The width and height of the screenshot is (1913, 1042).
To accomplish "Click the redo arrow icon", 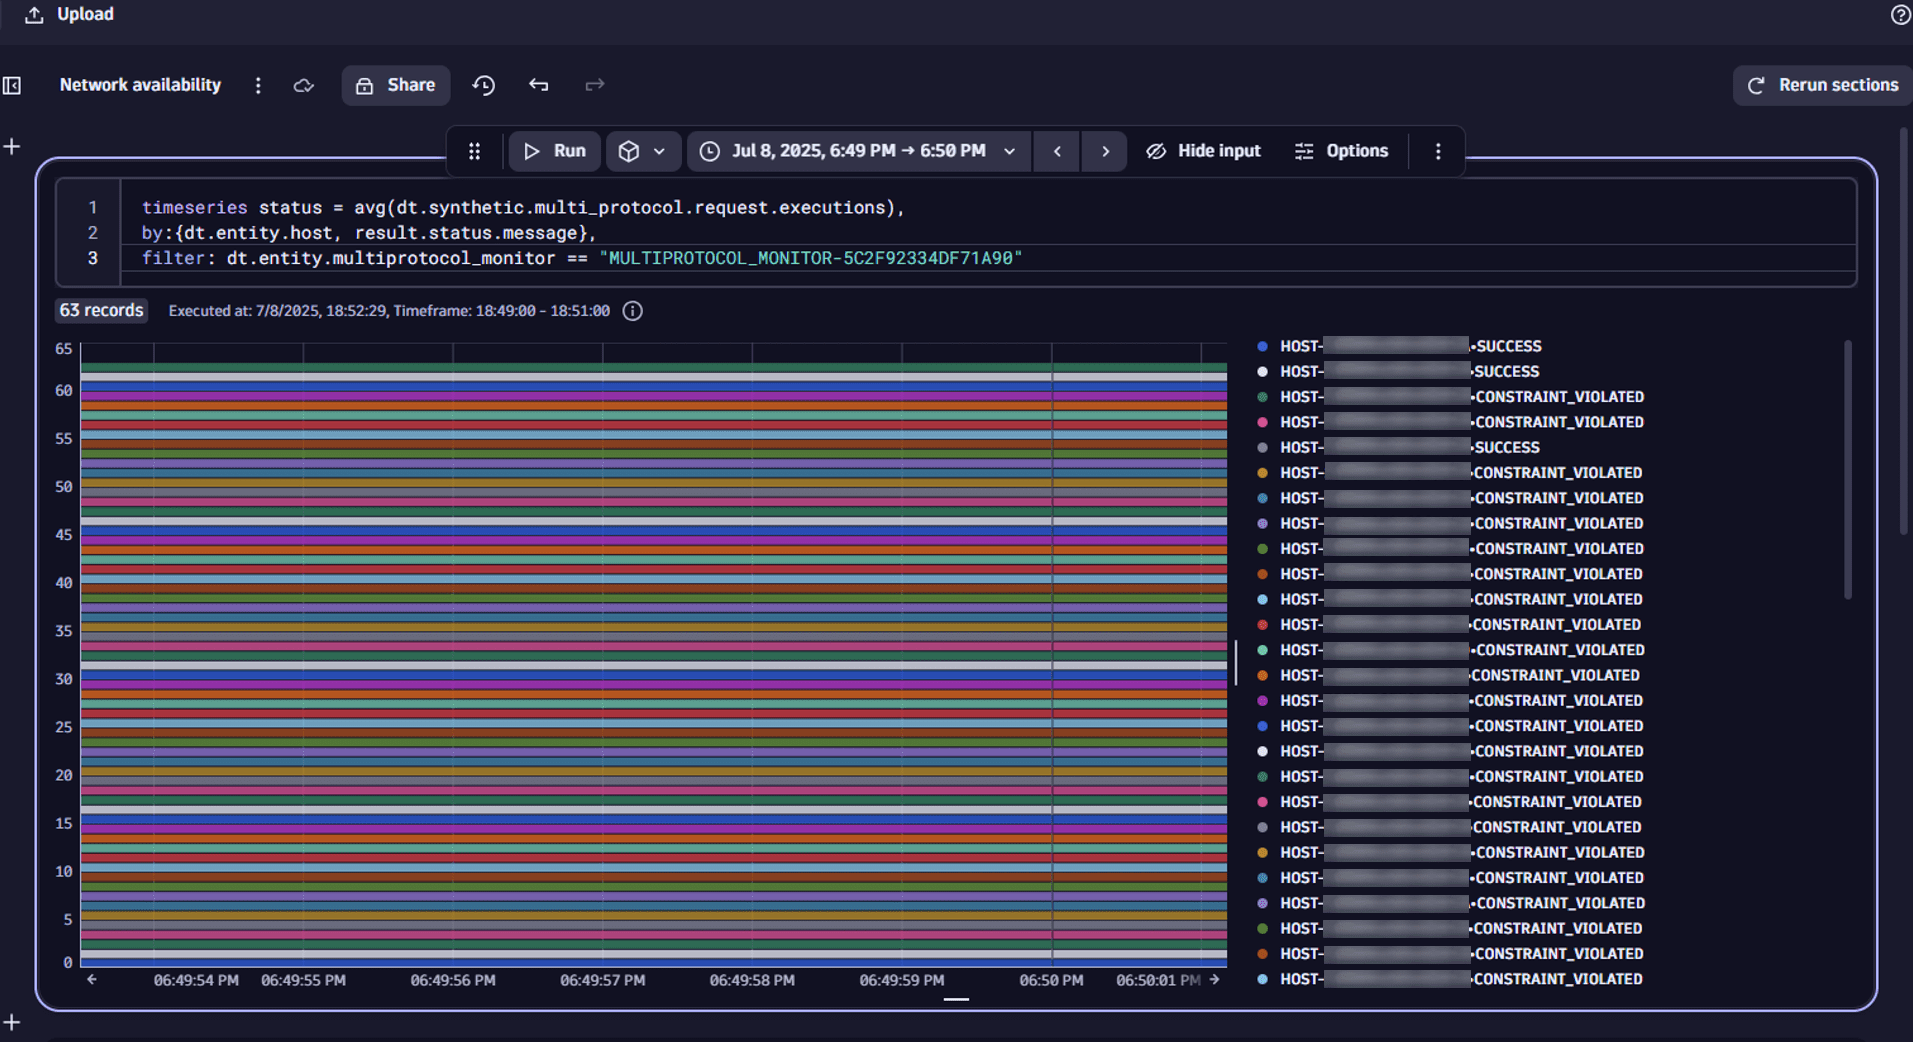I will pyautogui.click(x=595, y=85).
